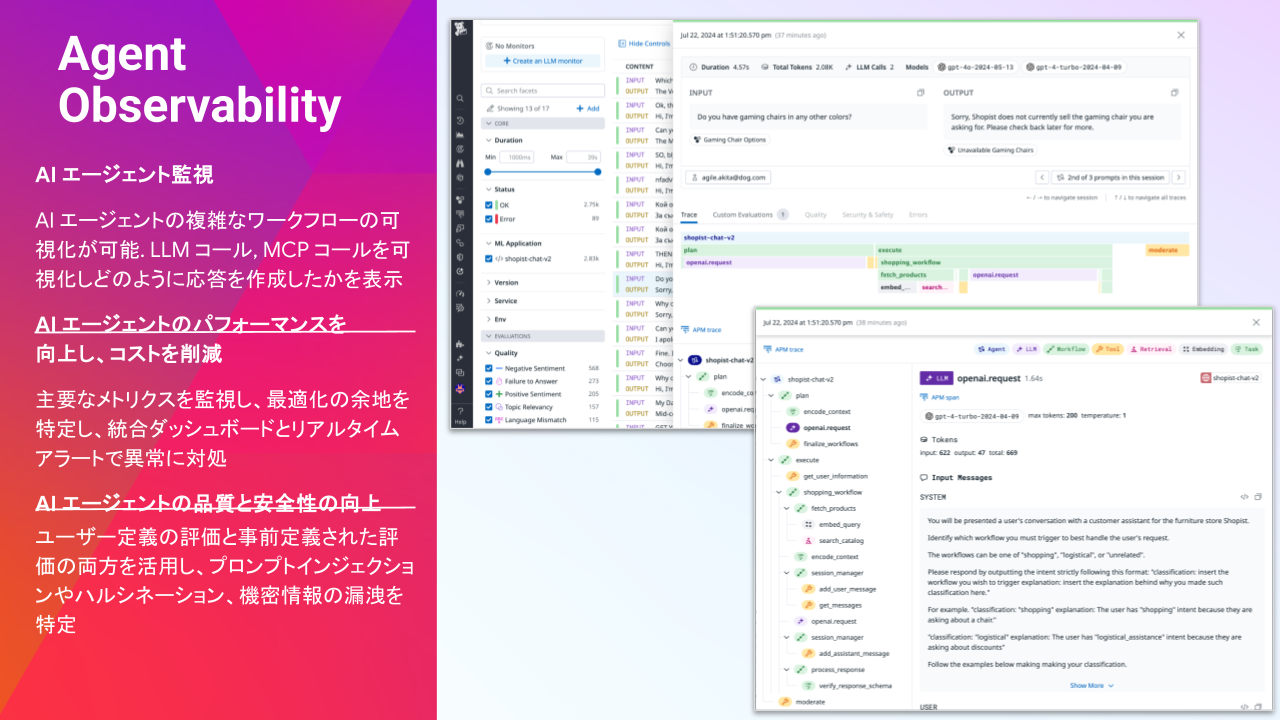Uncheck the Error status checkbox
Viewport: 1280px width, 720px height.
pos(489,218)
